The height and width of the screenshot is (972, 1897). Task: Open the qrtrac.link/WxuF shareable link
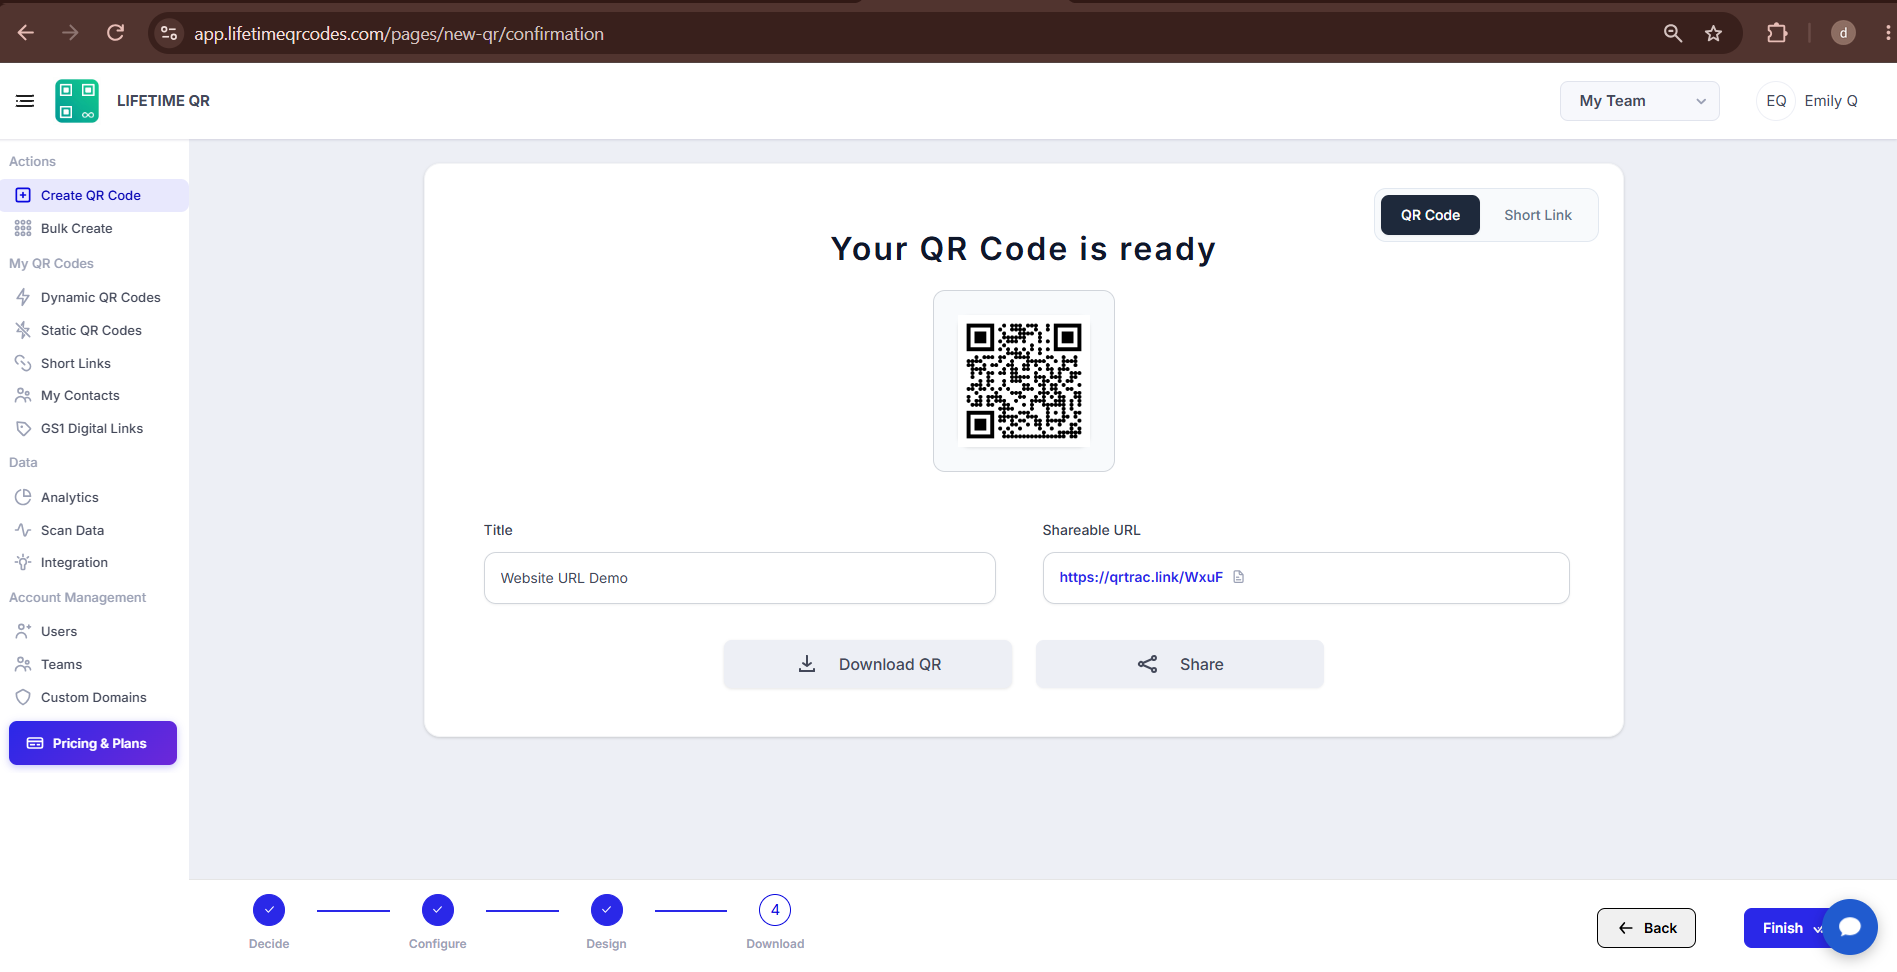pyautogui.click(x=1141, y=577)
